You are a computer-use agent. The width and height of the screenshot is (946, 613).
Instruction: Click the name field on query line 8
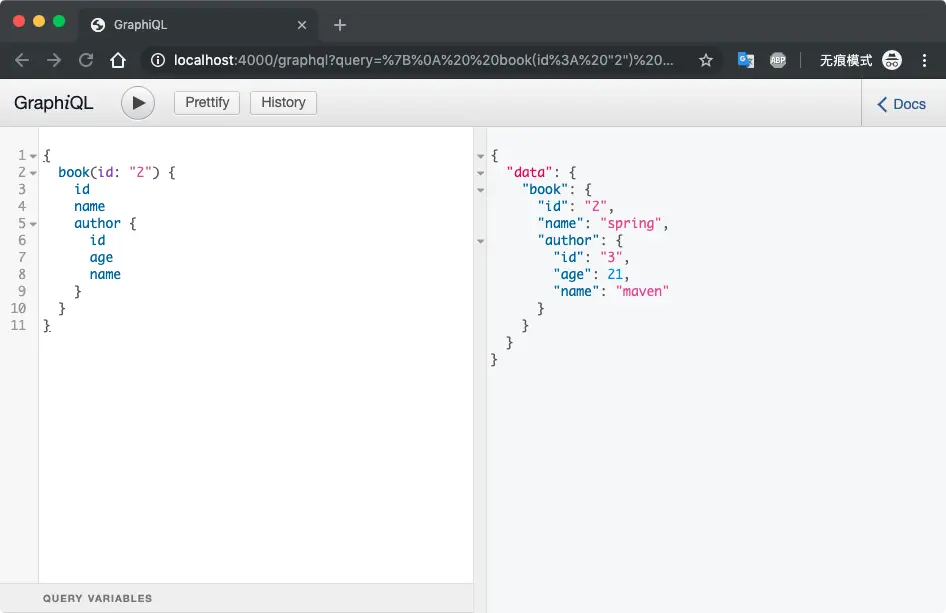[105, 275]
